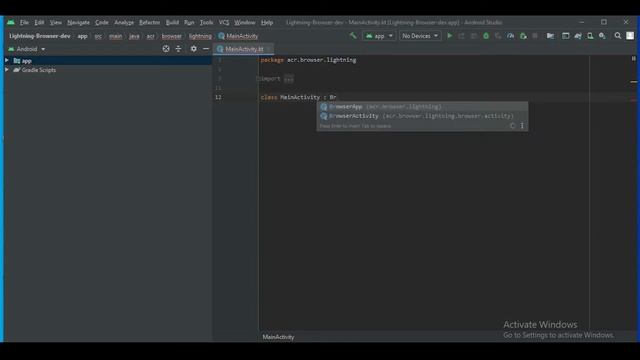Click the Apply Changes and Restart Activity icon
640x360 pixels.
[x=462, y=36]
